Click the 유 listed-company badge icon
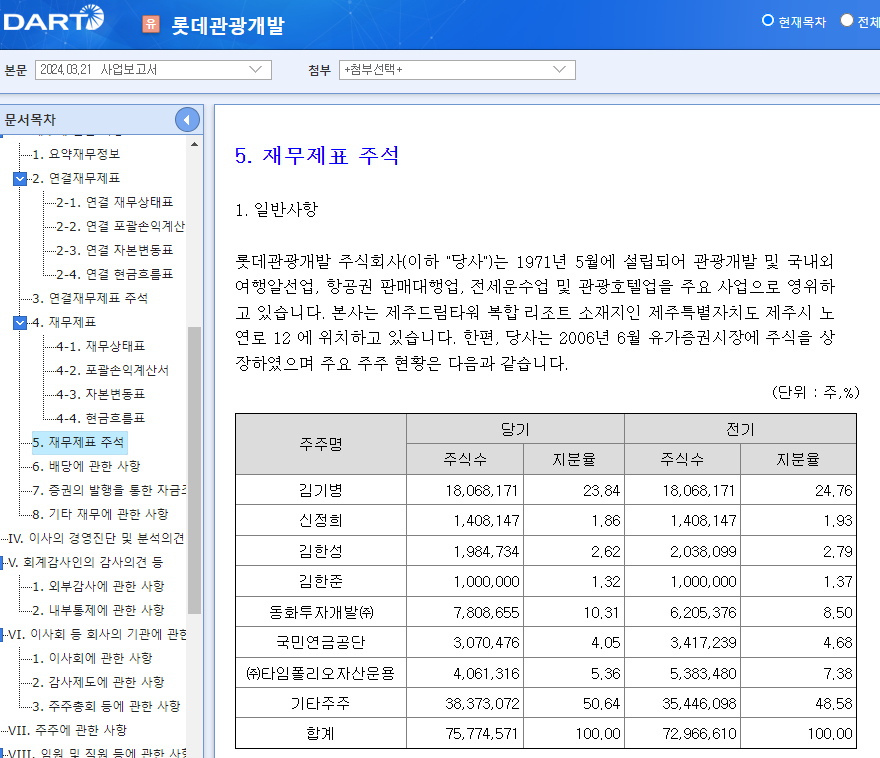The image size is (880, 758). pos(151,24)
